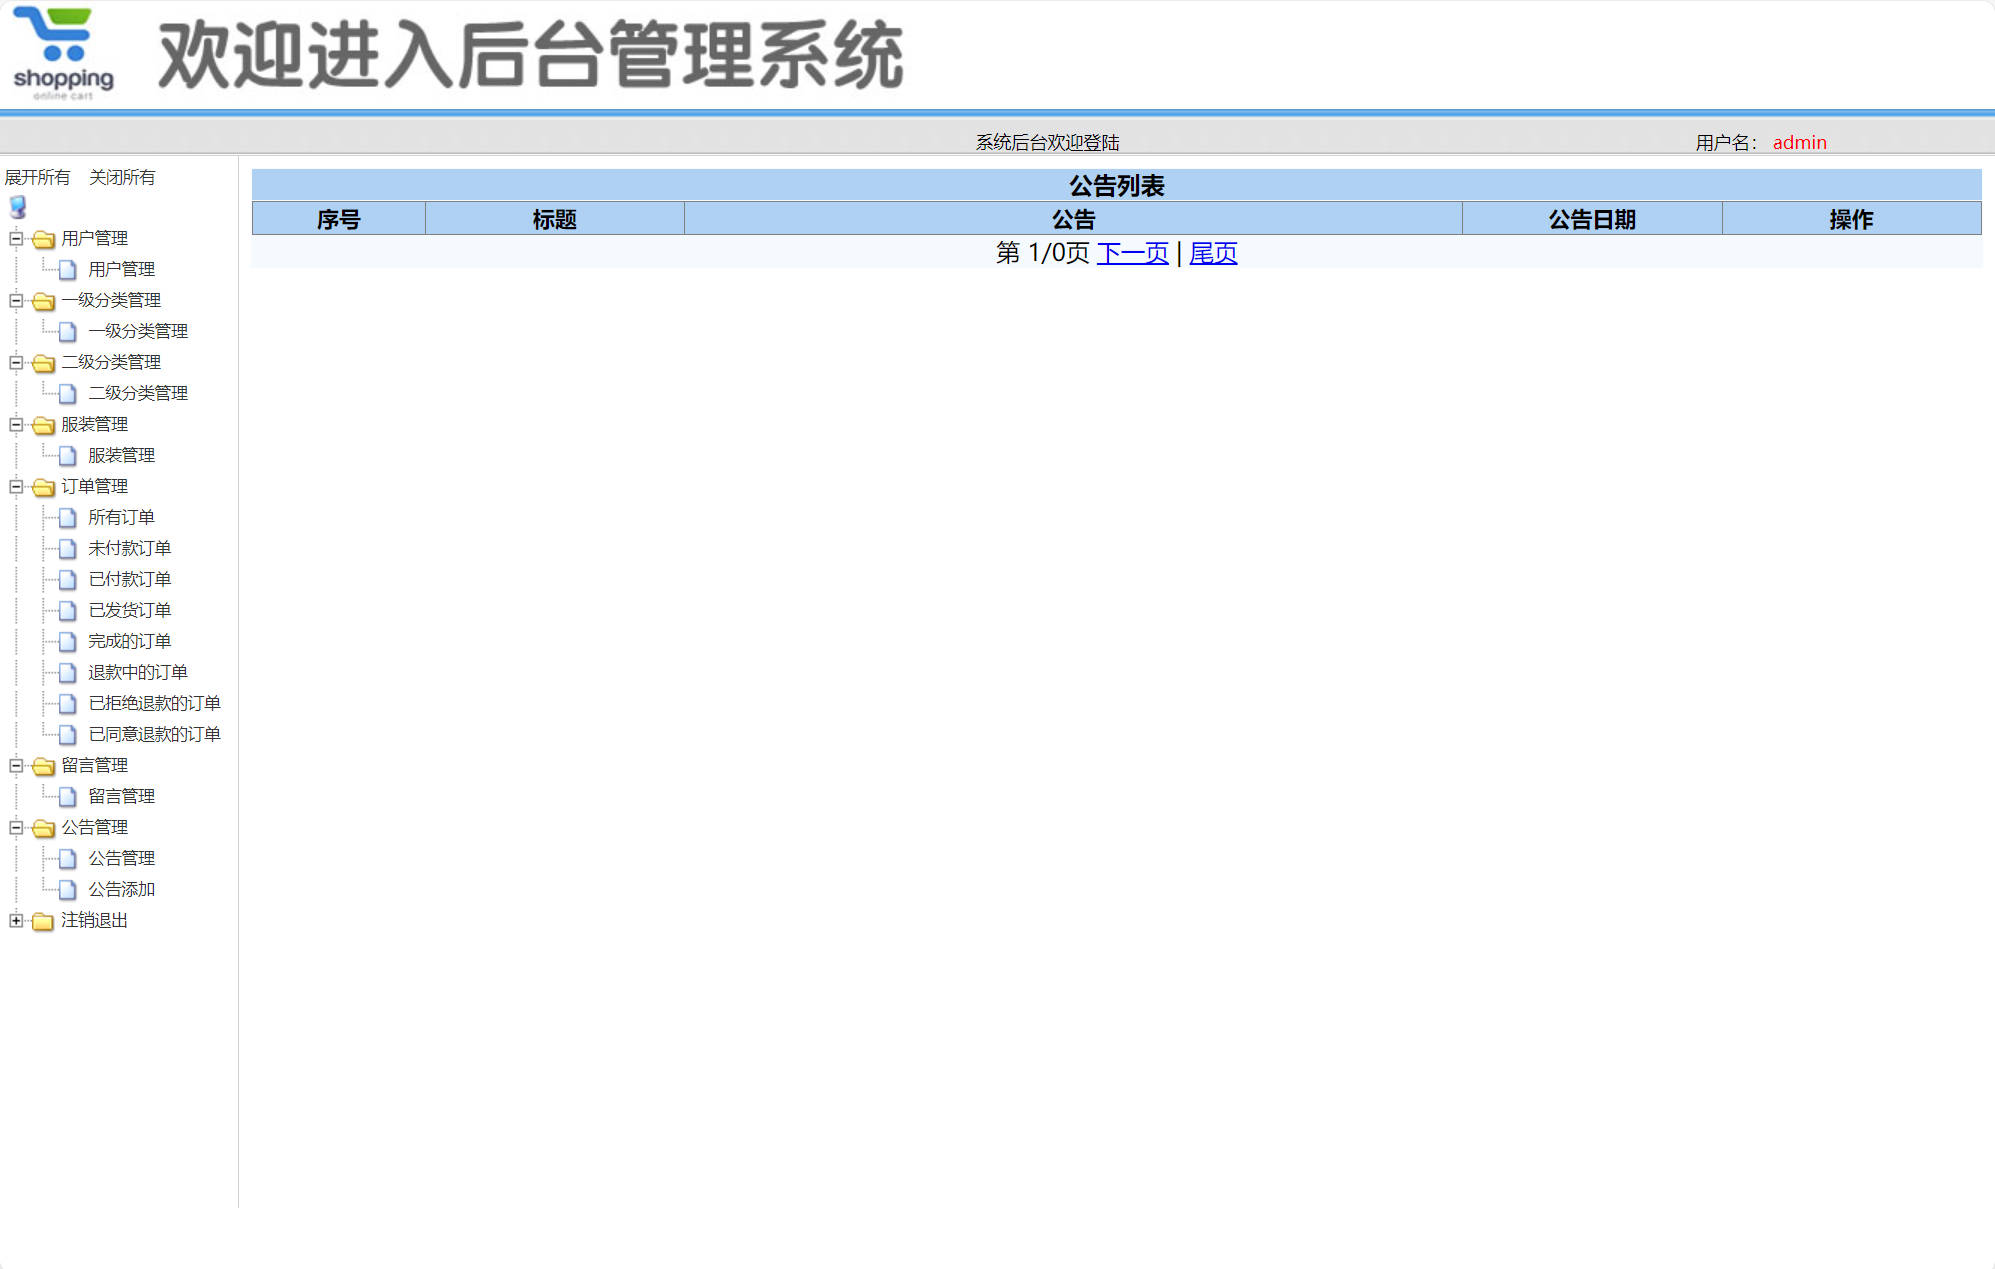The width and height of the screenshot is (1995, 1269).
Task: Select 退款中的订单 tree item
Action: (x=137, y=672)
